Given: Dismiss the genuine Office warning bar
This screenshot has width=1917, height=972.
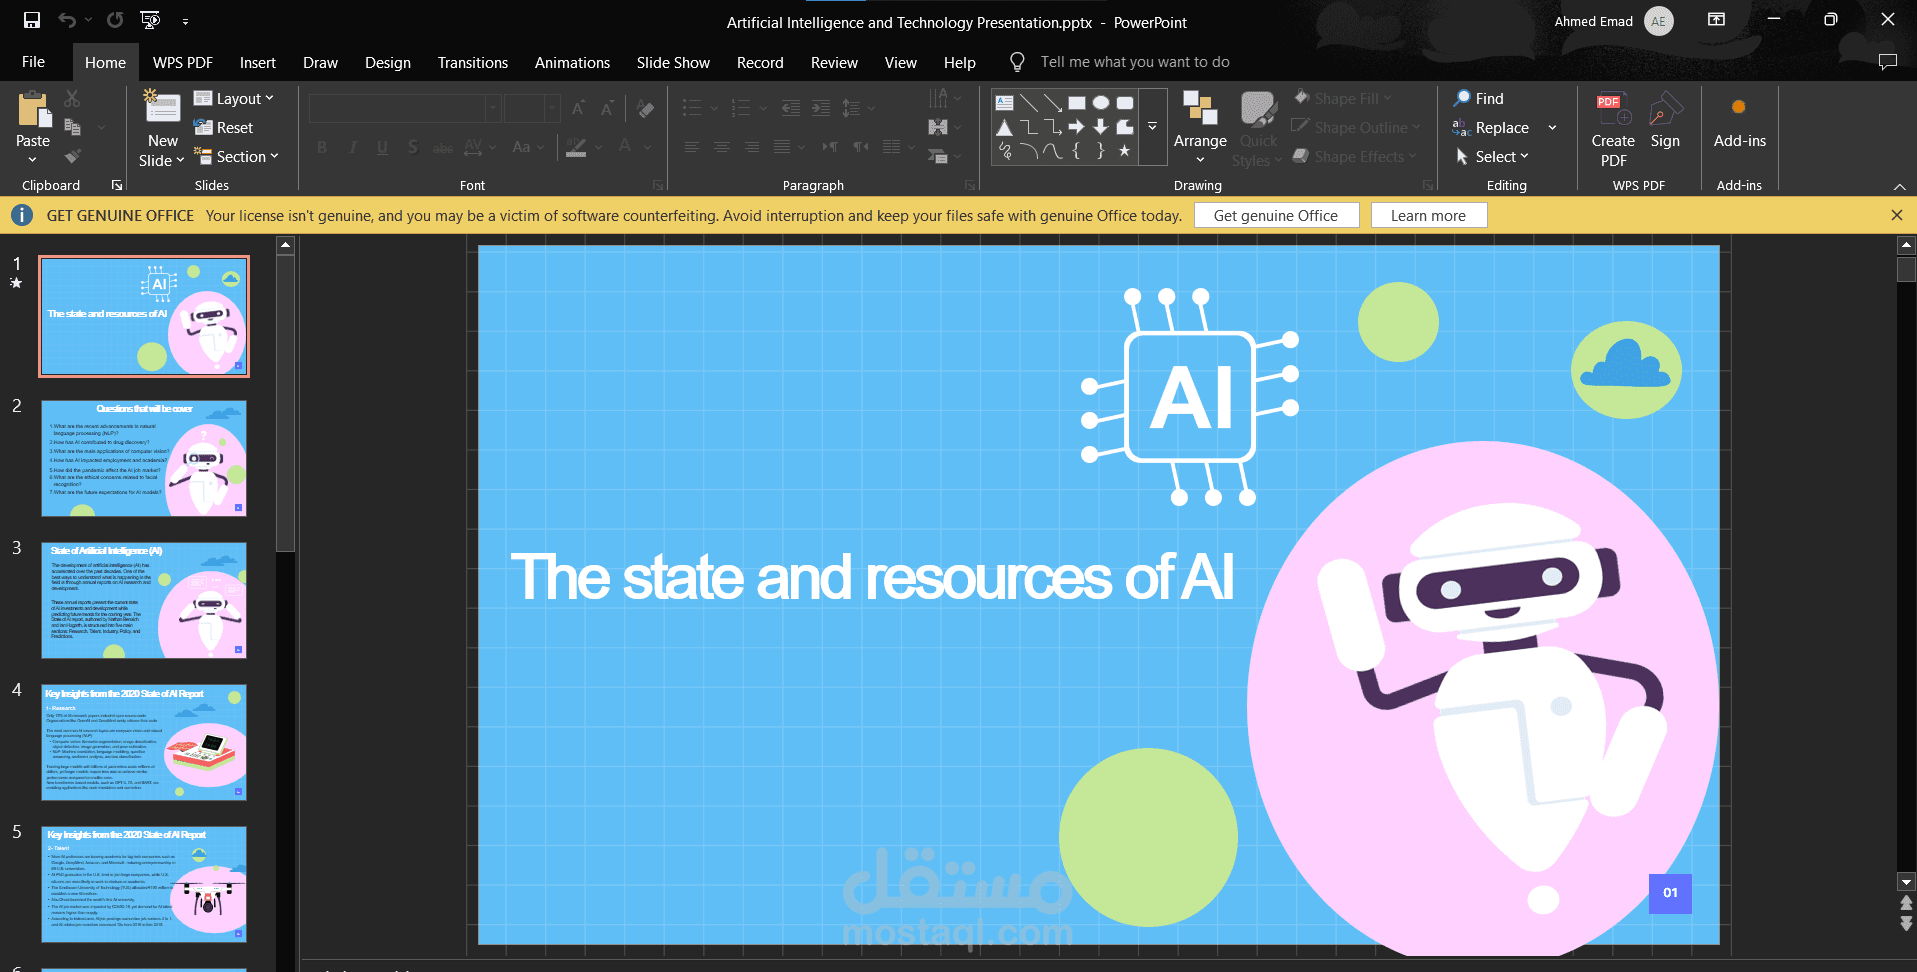Looking at the screenshot, I should tap(1897, 215).
